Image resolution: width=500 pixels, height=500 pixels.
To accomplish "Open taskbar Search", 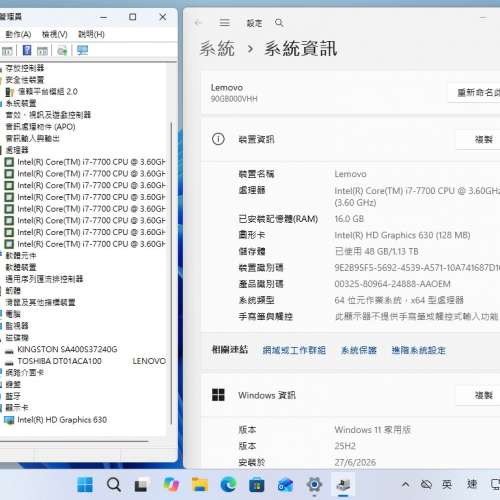I will [x=114, y=485].
